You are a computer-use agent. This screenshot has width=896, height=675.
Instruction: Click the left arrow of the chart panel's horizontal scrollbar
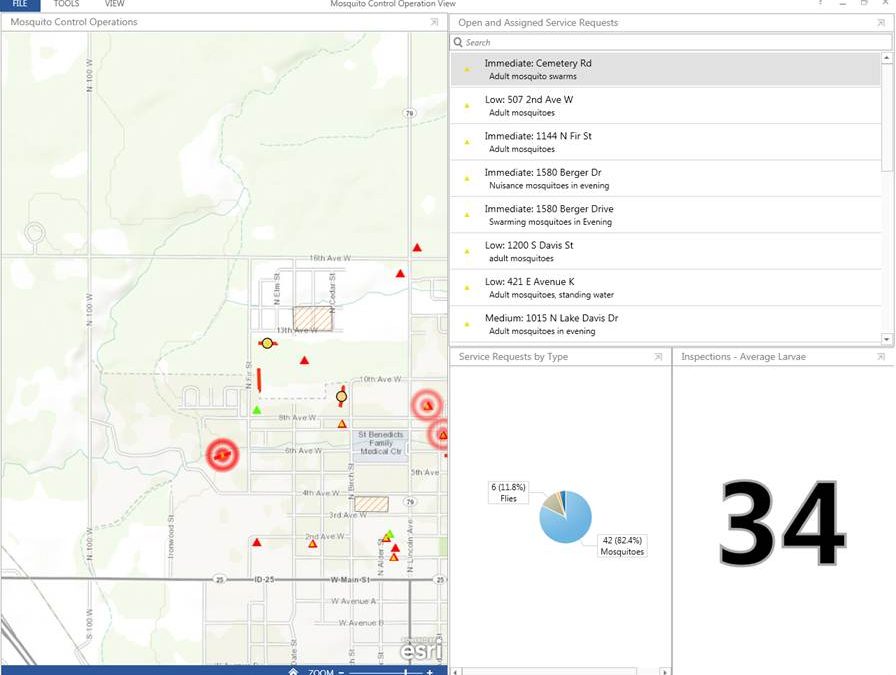pos(455,672)
